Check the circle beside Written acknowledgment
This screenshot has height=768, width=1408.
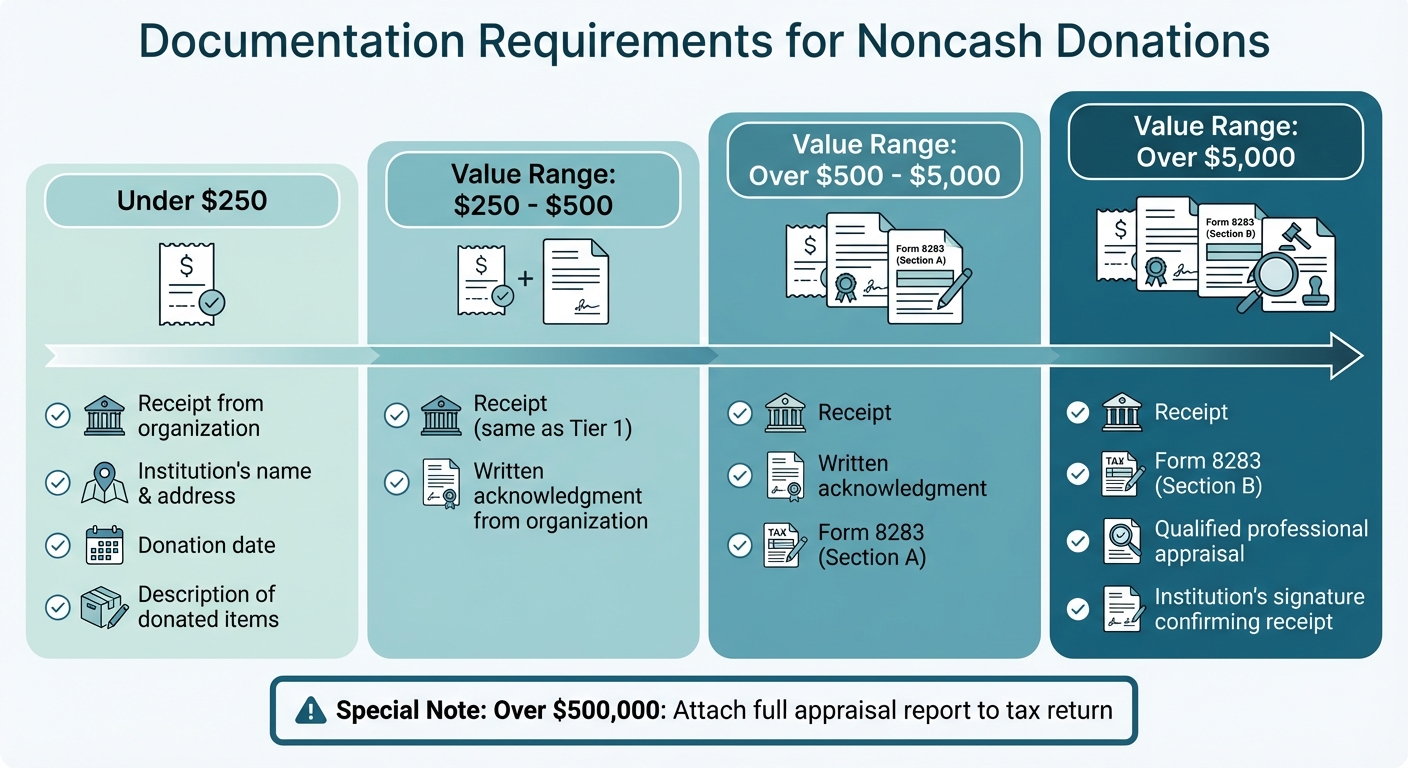point(740,475)
